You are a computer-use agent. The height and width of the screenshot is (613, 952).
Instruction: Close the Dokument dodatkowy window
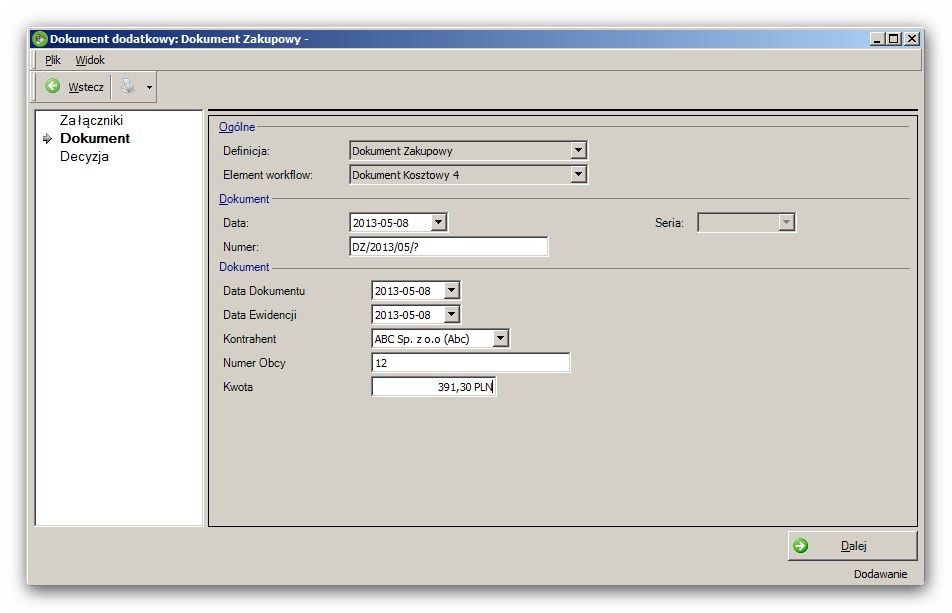pos(912,39)
